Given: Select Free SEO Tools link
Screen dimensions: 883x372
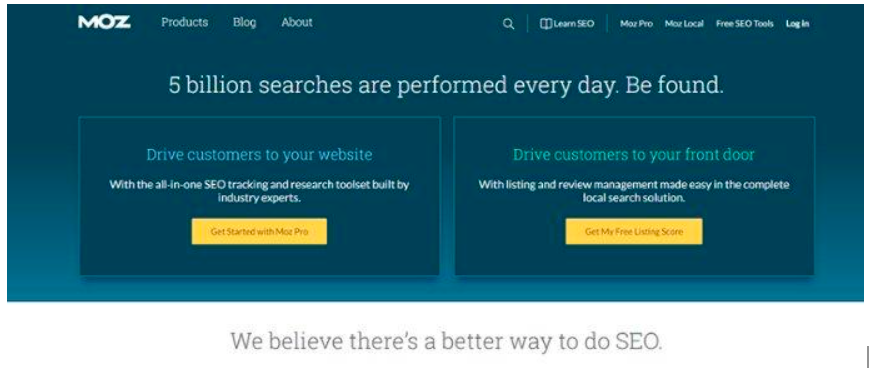Looking at the screenshot, I should coord(744,24).
